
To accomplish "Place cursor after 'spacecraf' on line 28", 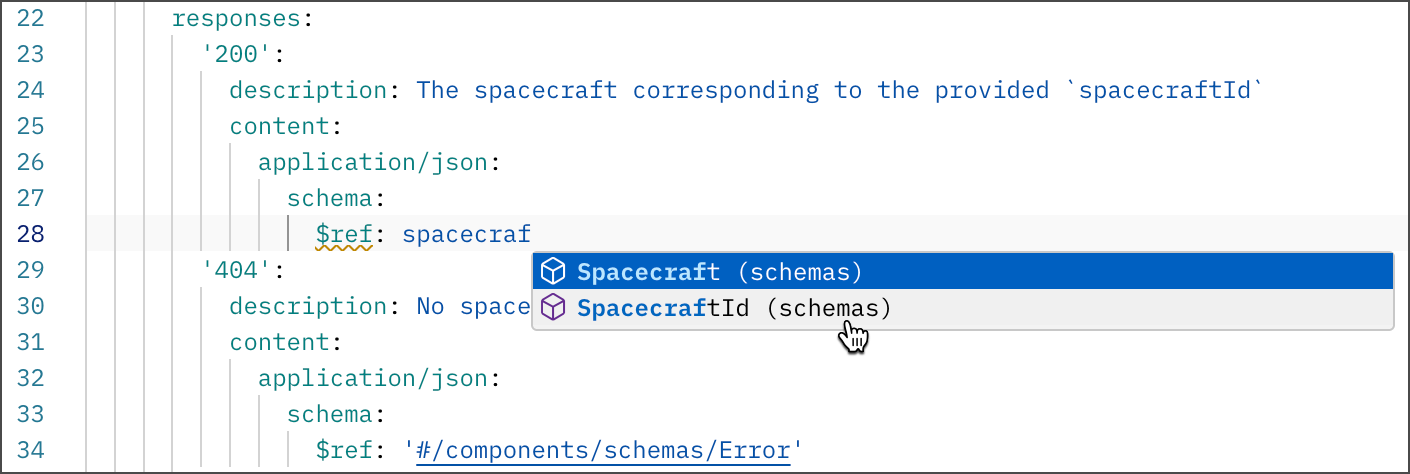I will 532,235.
